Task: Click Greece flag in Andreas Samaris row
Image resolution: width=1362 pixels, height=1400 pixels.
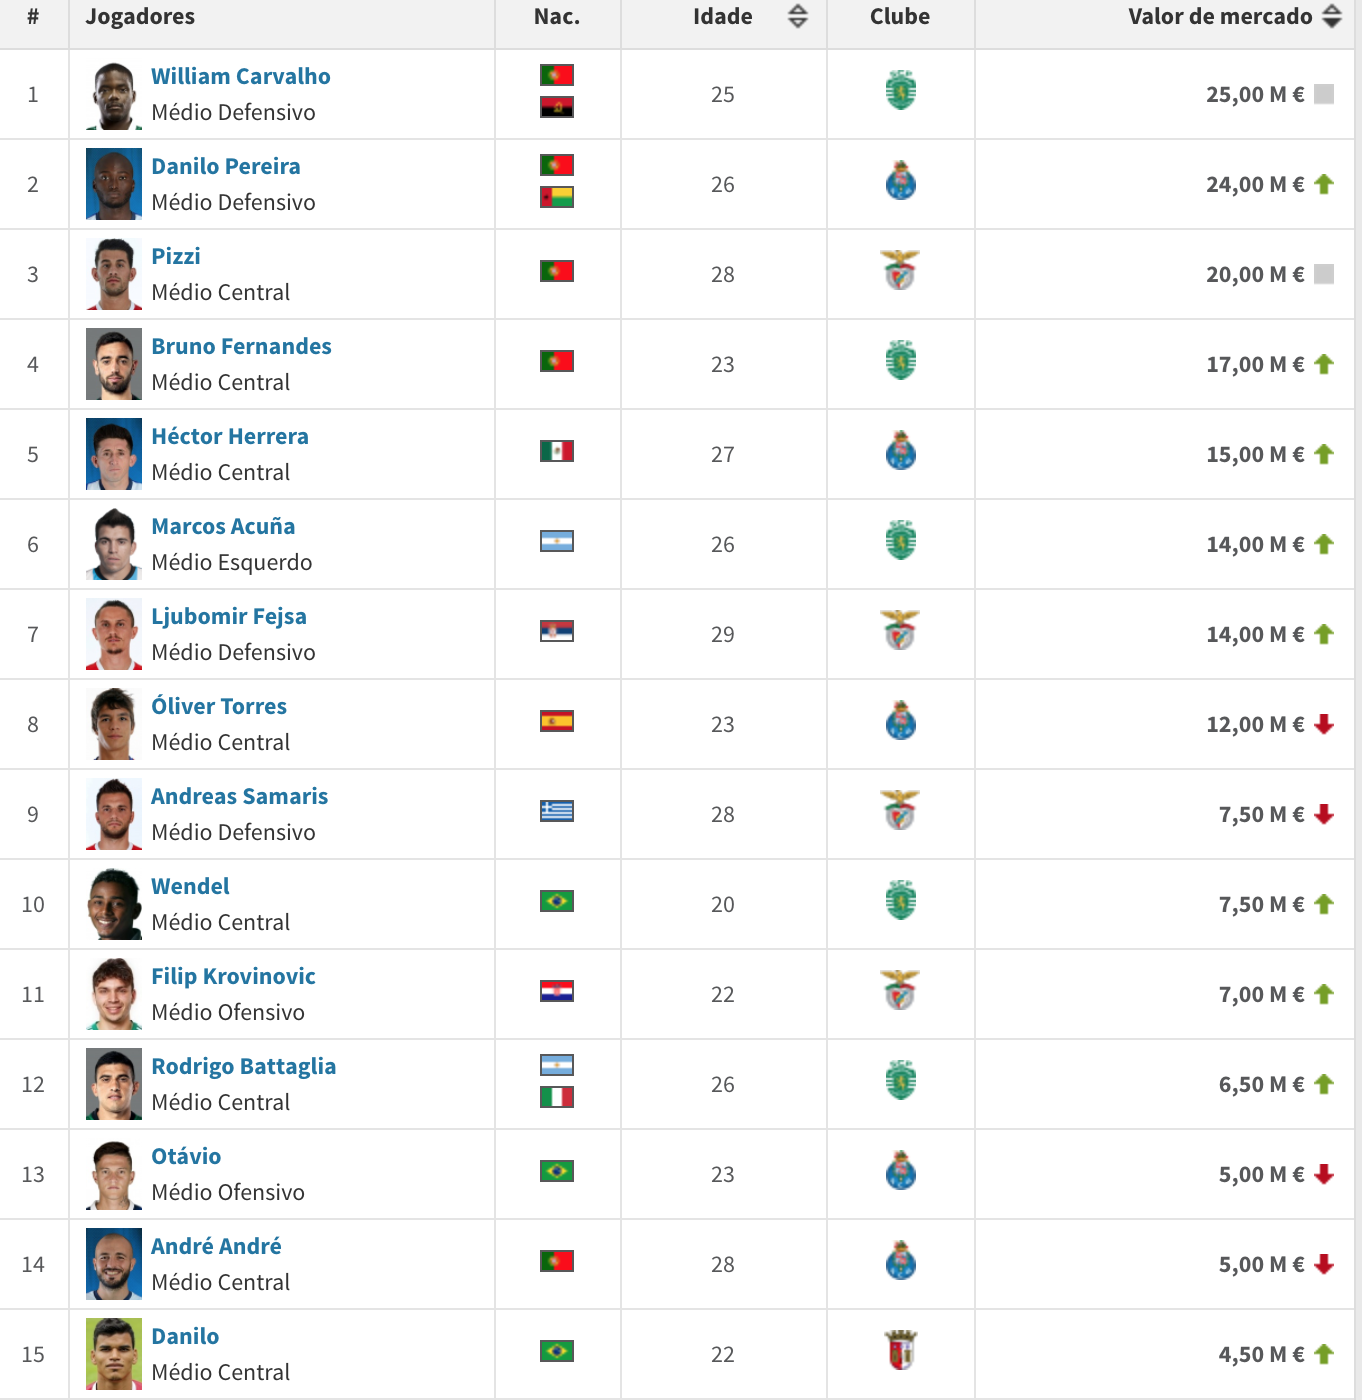Action: [557, 811]
